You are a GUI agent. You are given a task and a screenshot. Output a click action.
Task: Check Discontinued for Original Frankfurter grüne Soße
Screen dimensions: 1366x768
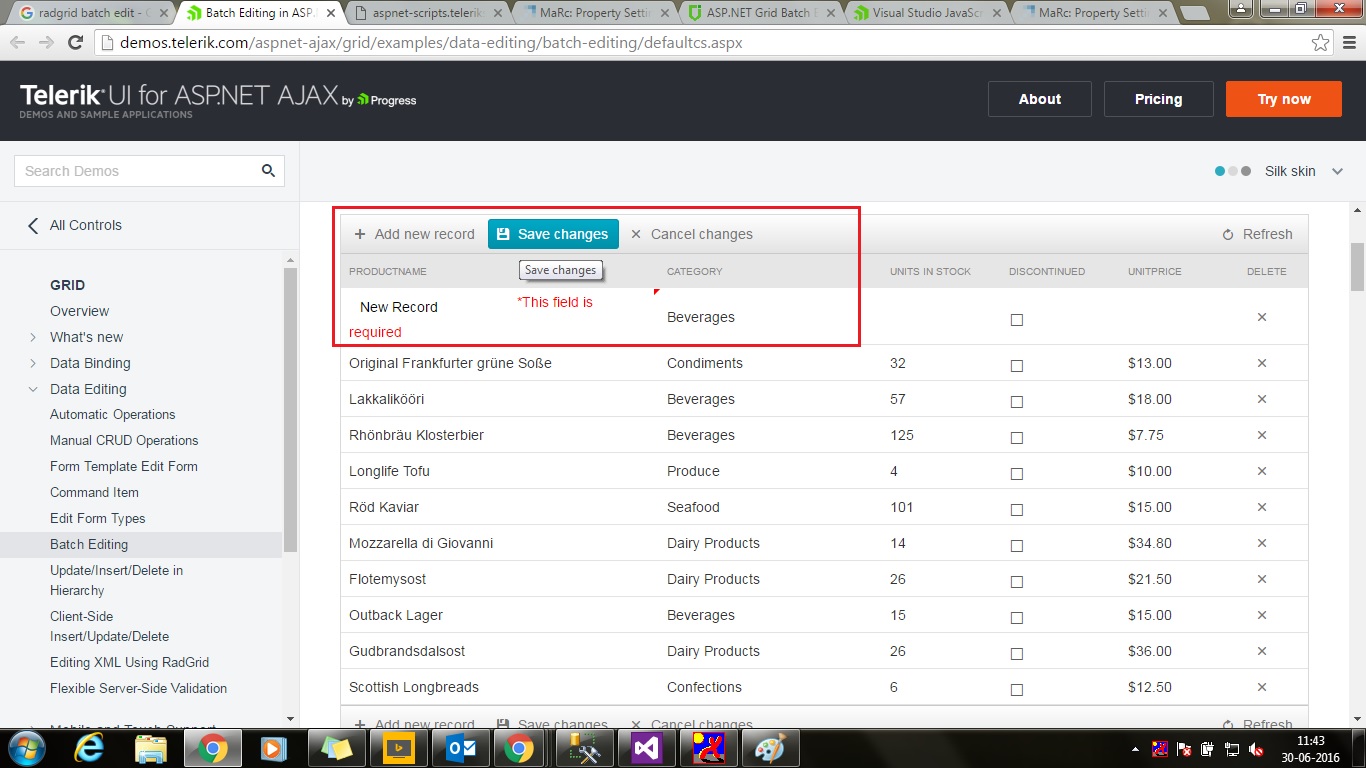1017,366
